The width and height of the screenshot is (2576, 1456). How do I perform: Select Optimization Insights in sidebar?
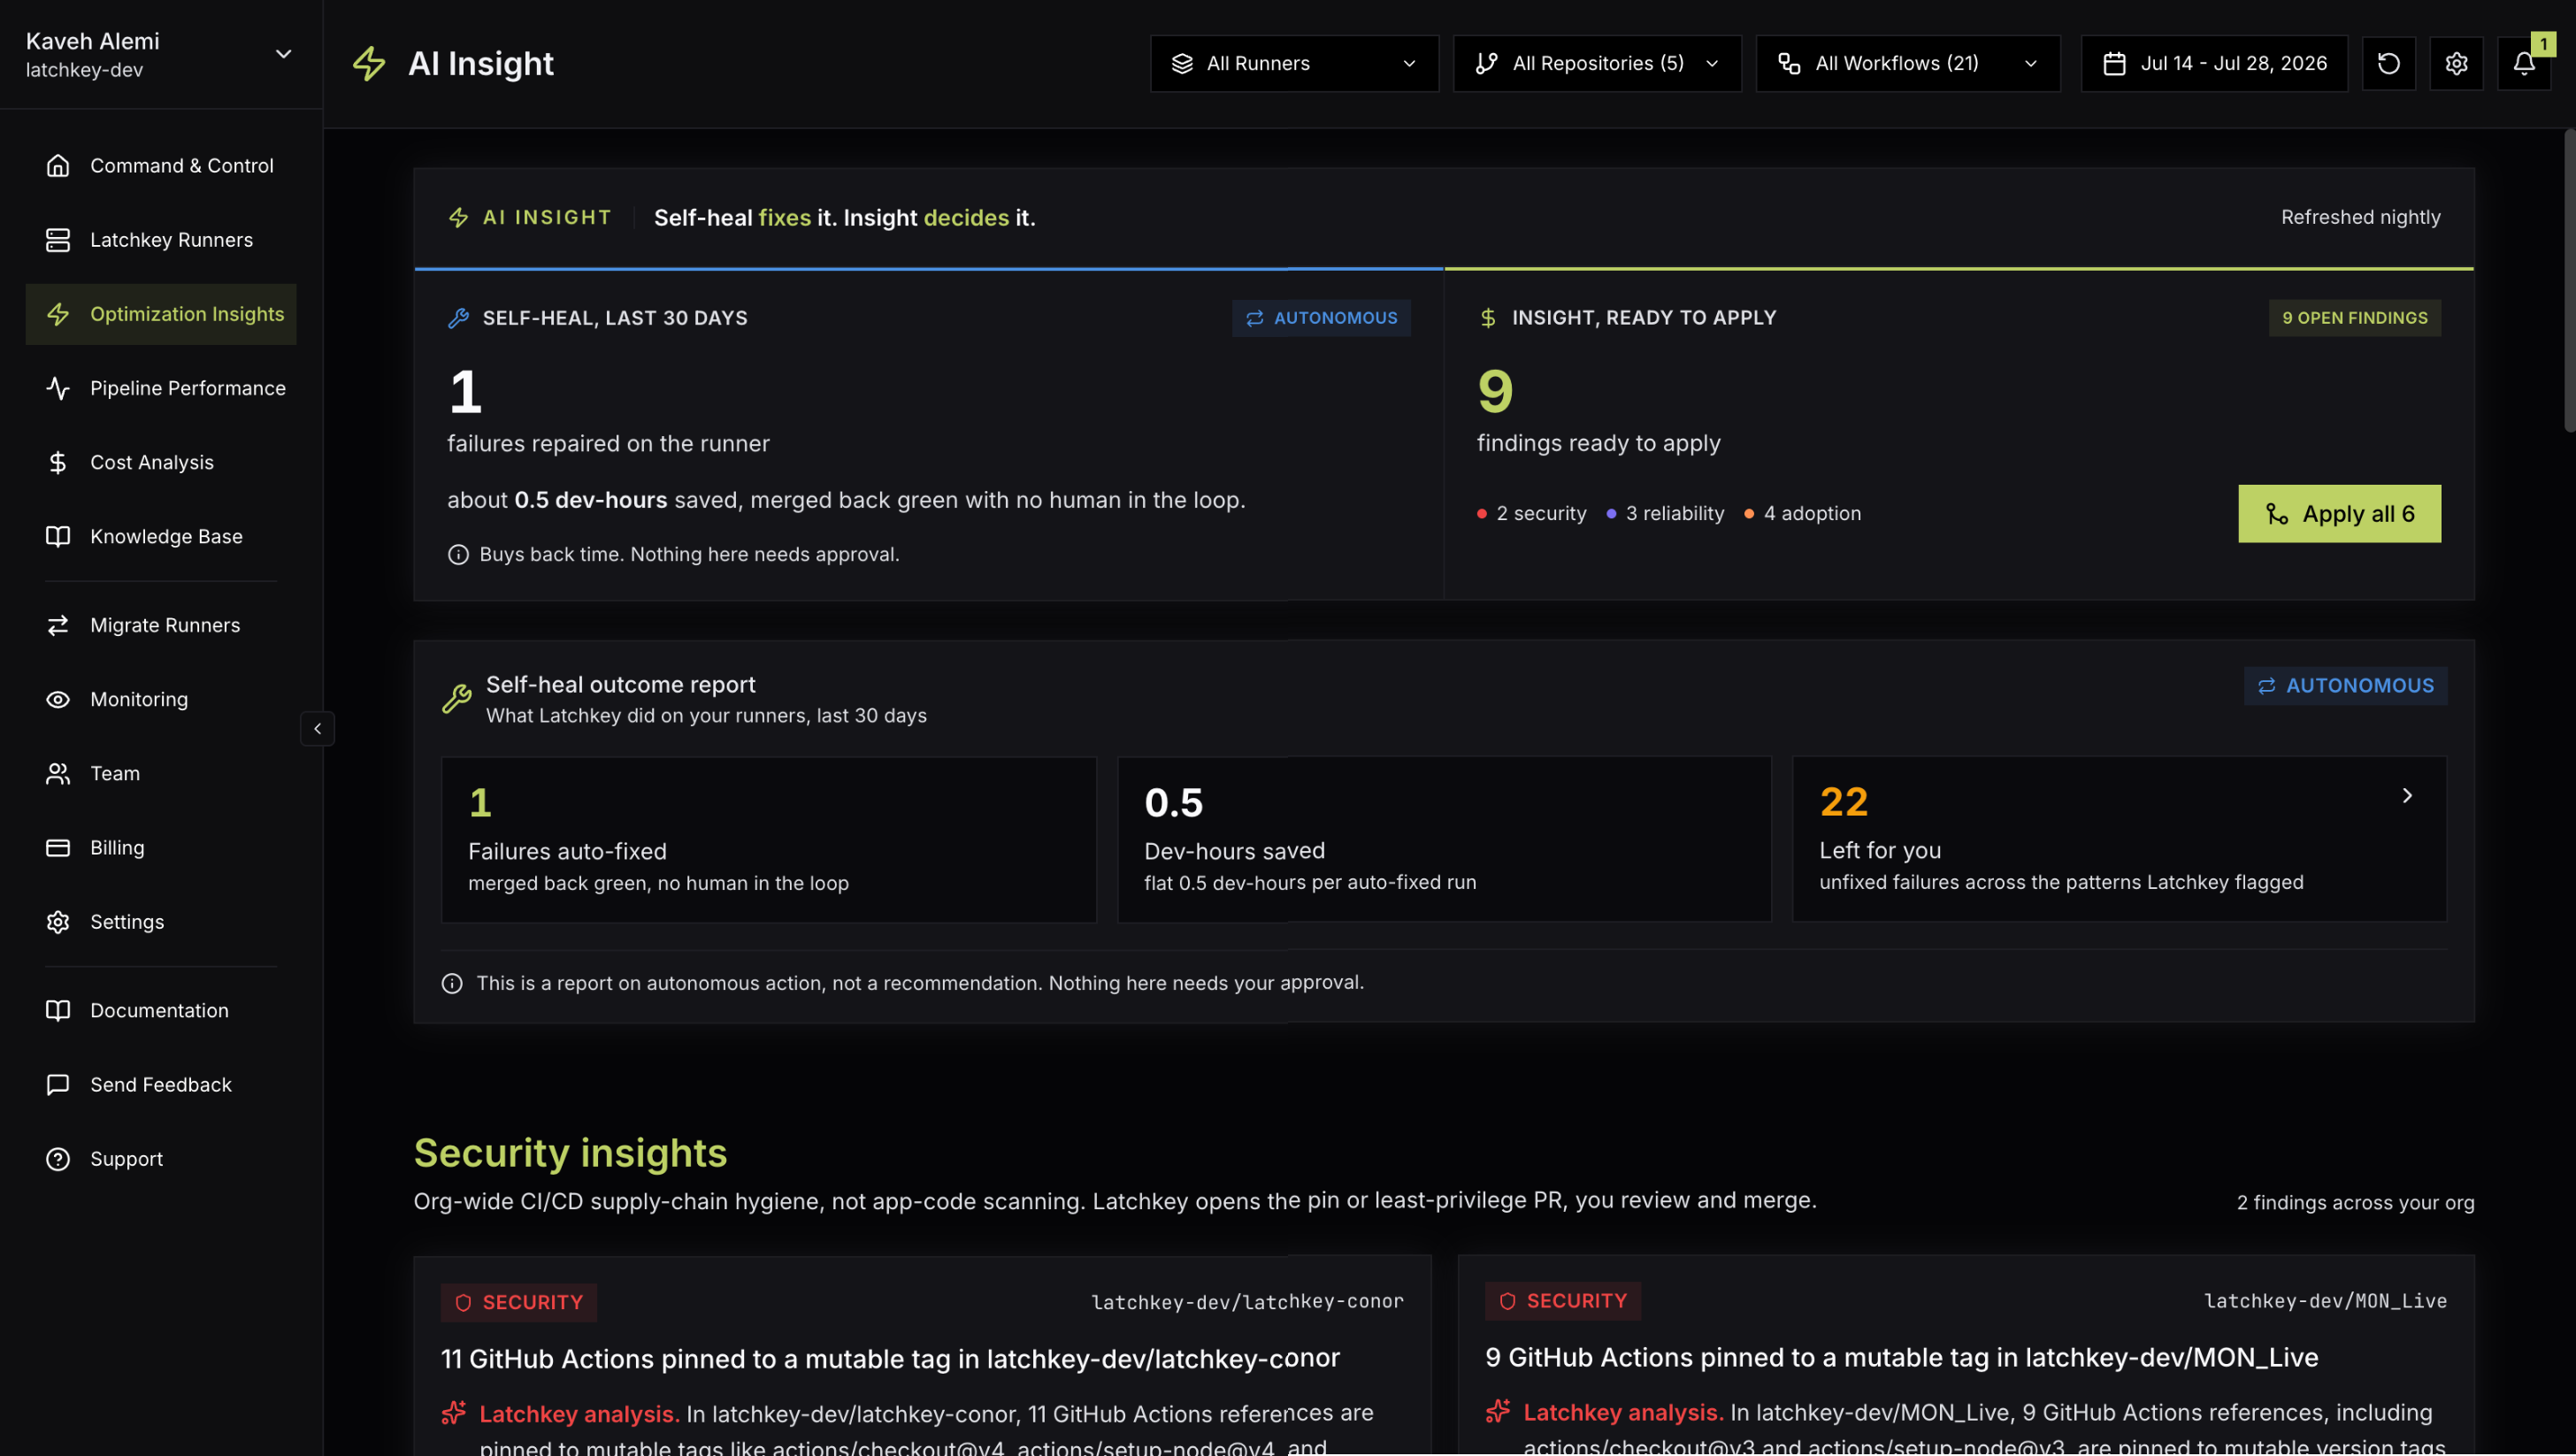160,314
